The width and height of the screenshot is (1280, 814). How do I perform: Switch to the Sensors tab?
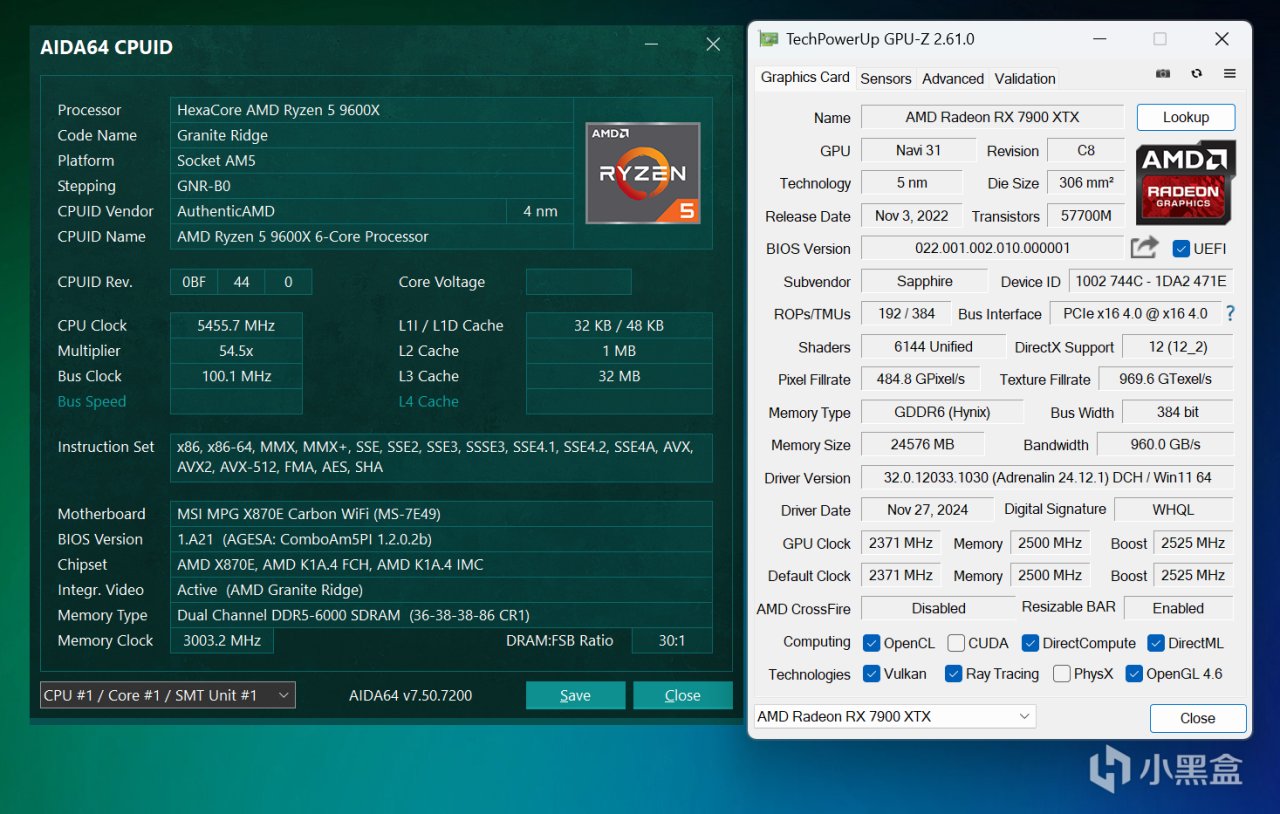coord(886,78)
